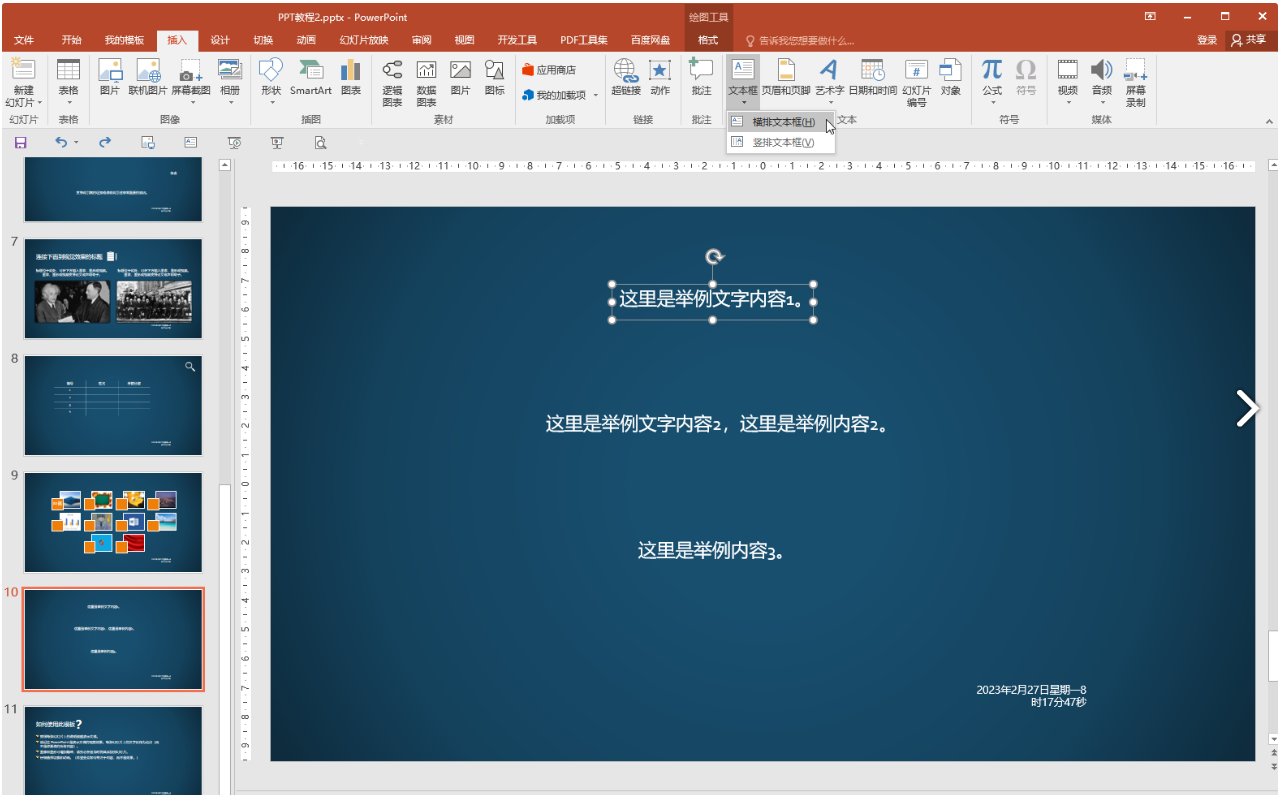This screenshot has width=1281, height=795.
Task: Click the 告诉我您想要做什么 search box
Action: pyautogui.click(x=800, y=41)
